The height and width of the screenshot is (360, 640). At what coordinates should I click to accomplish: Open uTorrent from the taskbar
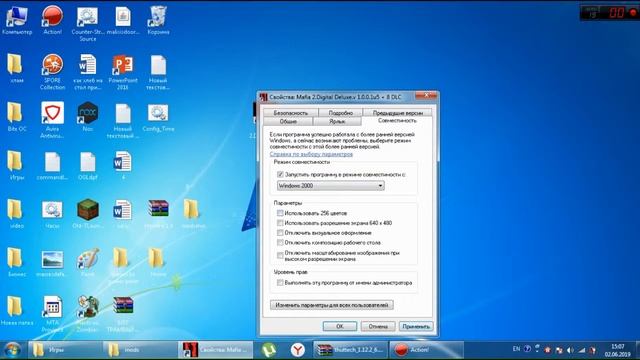pyautogui.click(x=269, y=350)
